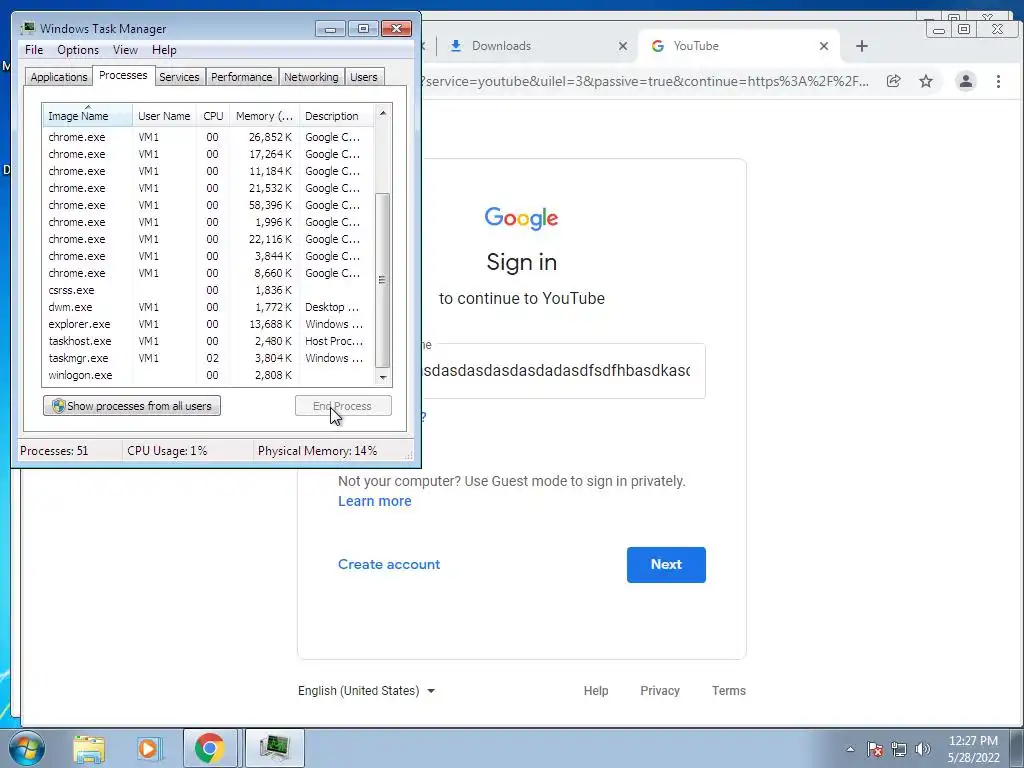
Task: Open the Help menu in Task Manager
Action: point(164,50)
